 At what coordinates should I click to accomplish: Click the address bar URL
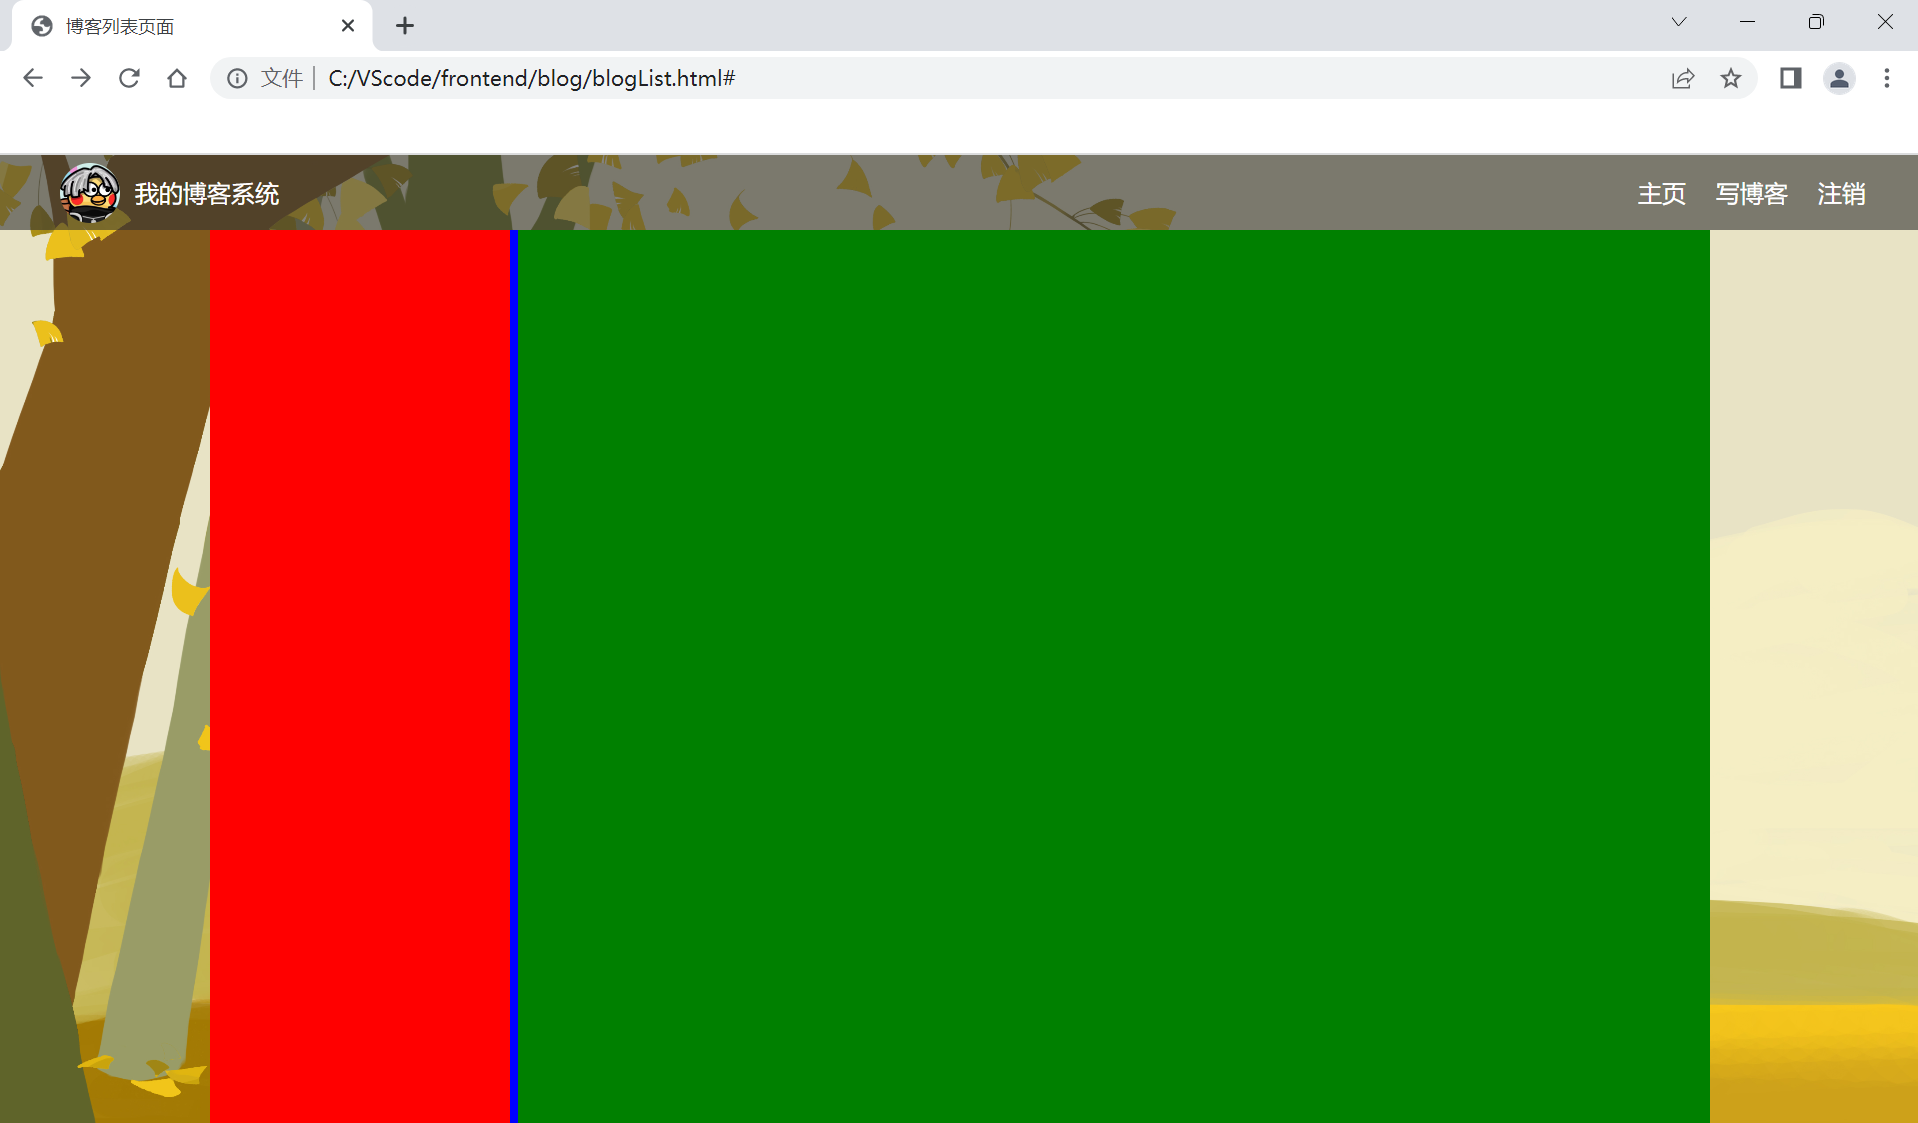[532, 78]
